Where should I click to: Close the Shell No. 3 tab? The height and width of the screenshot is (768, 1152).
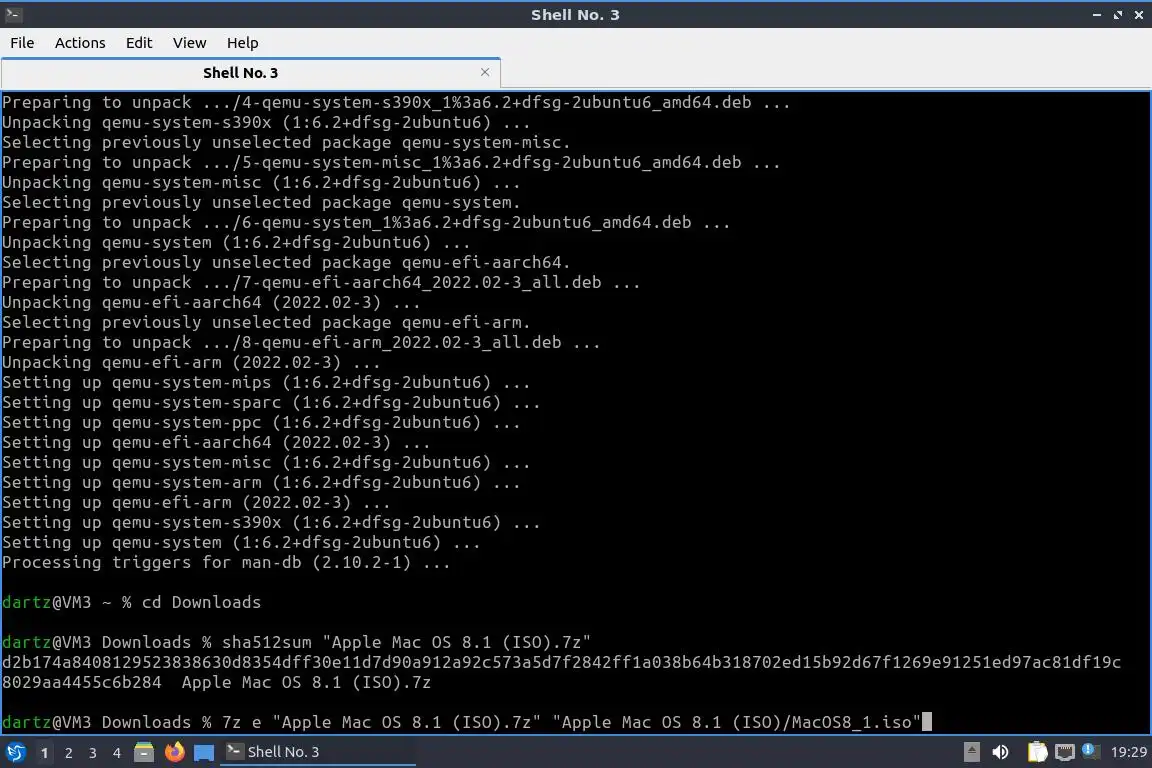click(x=485, y=72)
